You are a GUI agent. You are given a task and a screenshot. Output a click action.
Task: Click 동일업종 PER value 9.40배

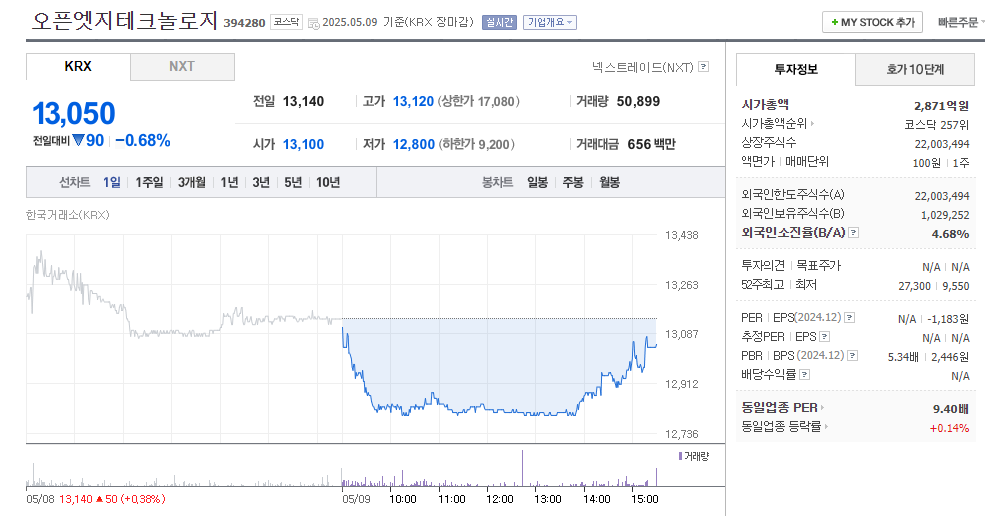pos(950,409)
